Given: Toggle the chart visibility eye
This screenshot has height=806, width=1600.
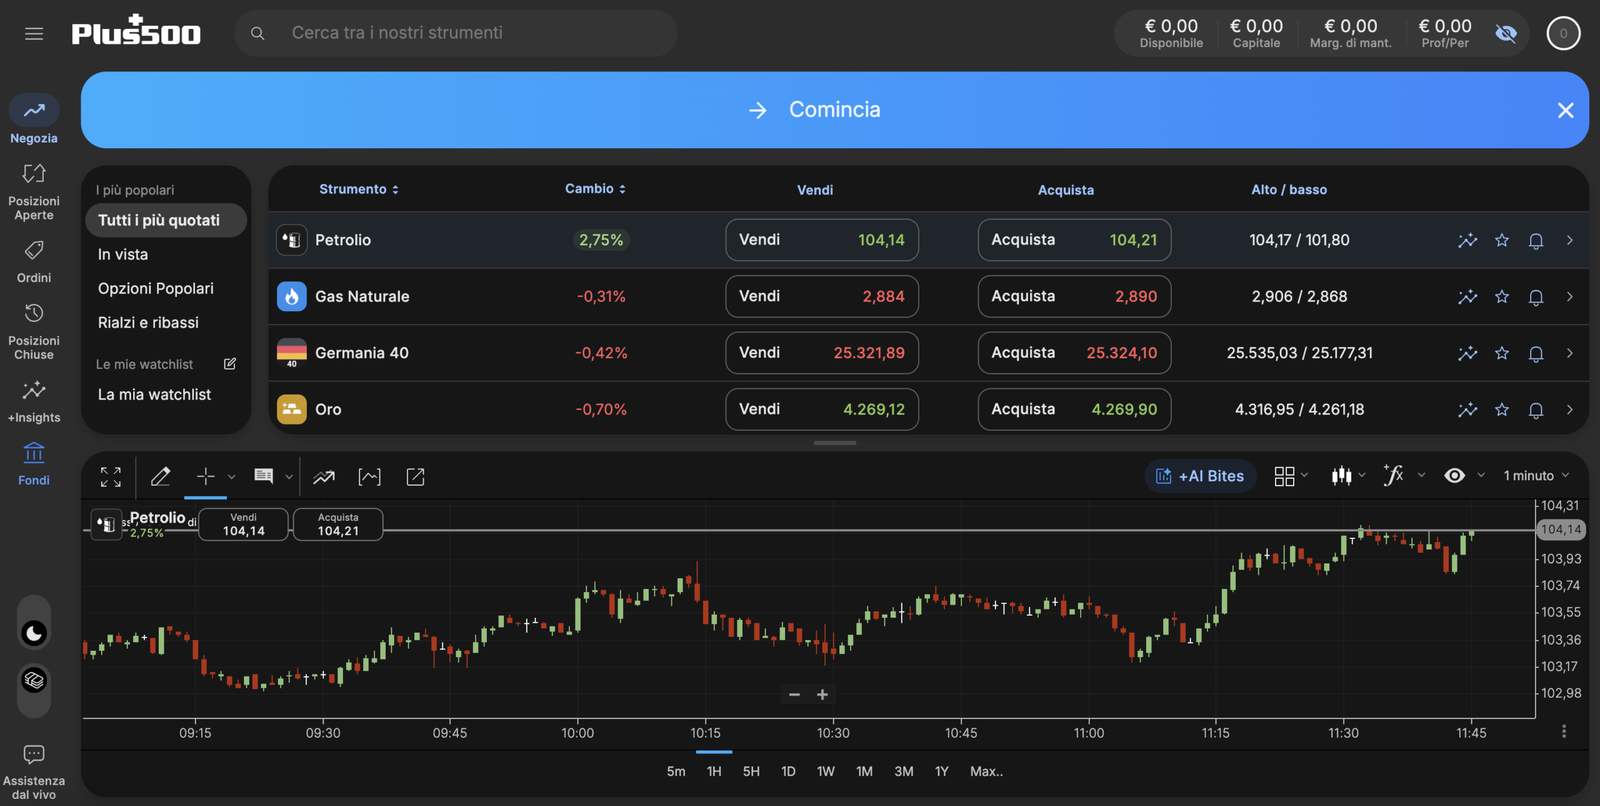Looking at the screenshot, I should click(x=1455, y=476).
